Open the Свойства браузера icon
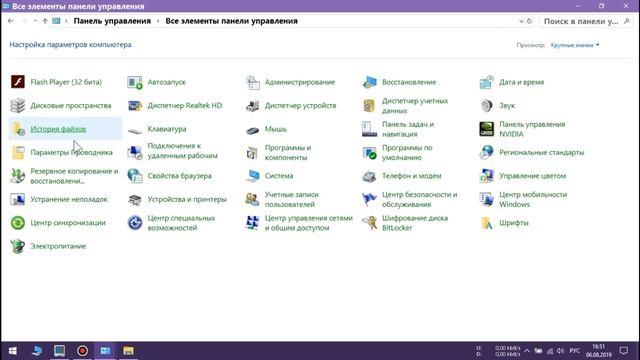This screenshot has width=640, height=360. [135, 176]
